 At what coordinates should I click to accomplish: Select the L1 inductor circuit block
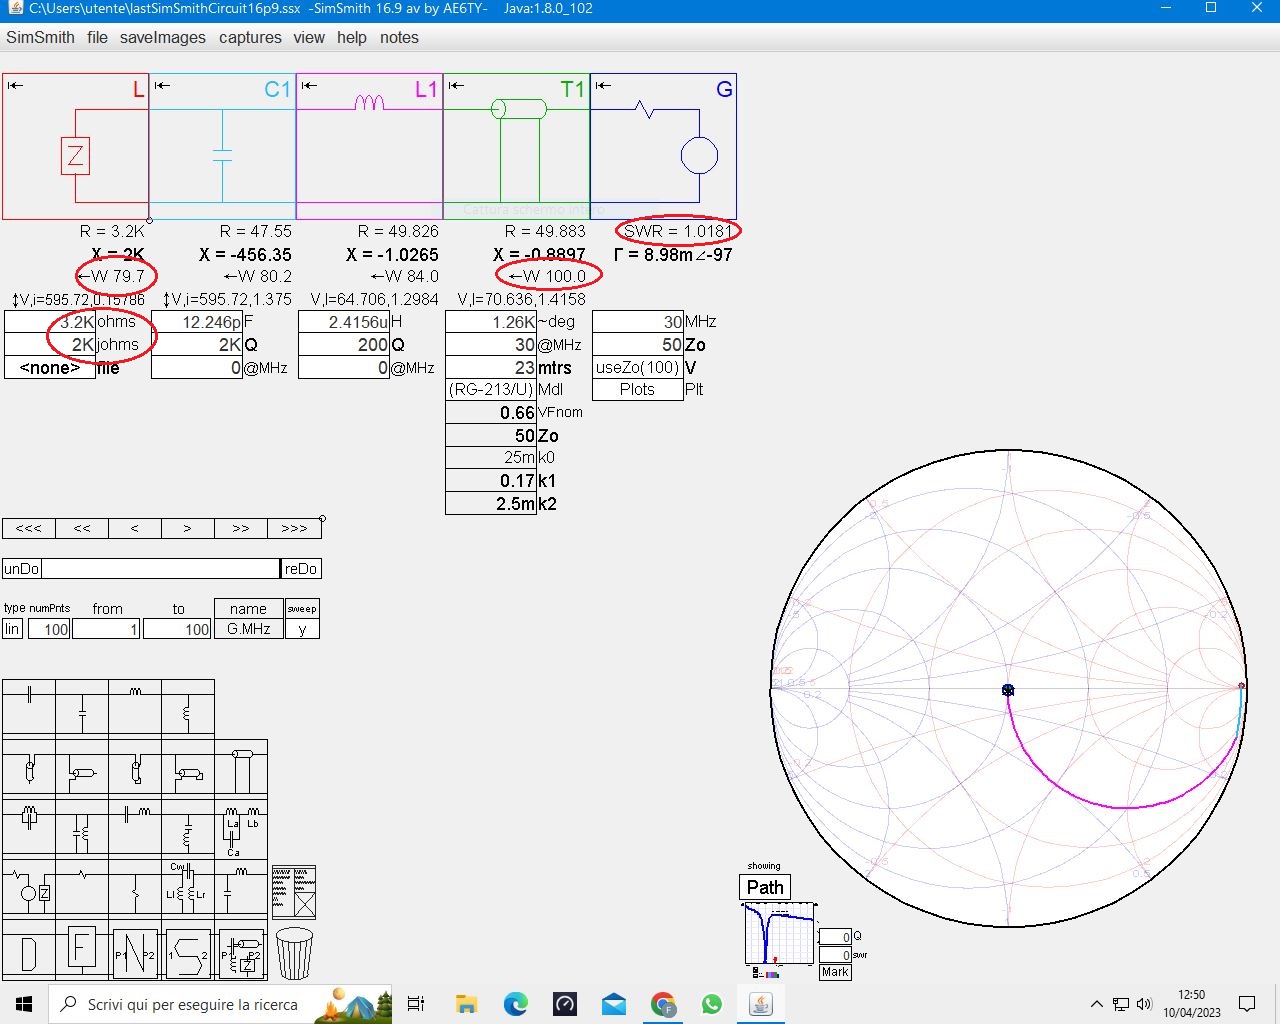(369, 146)
